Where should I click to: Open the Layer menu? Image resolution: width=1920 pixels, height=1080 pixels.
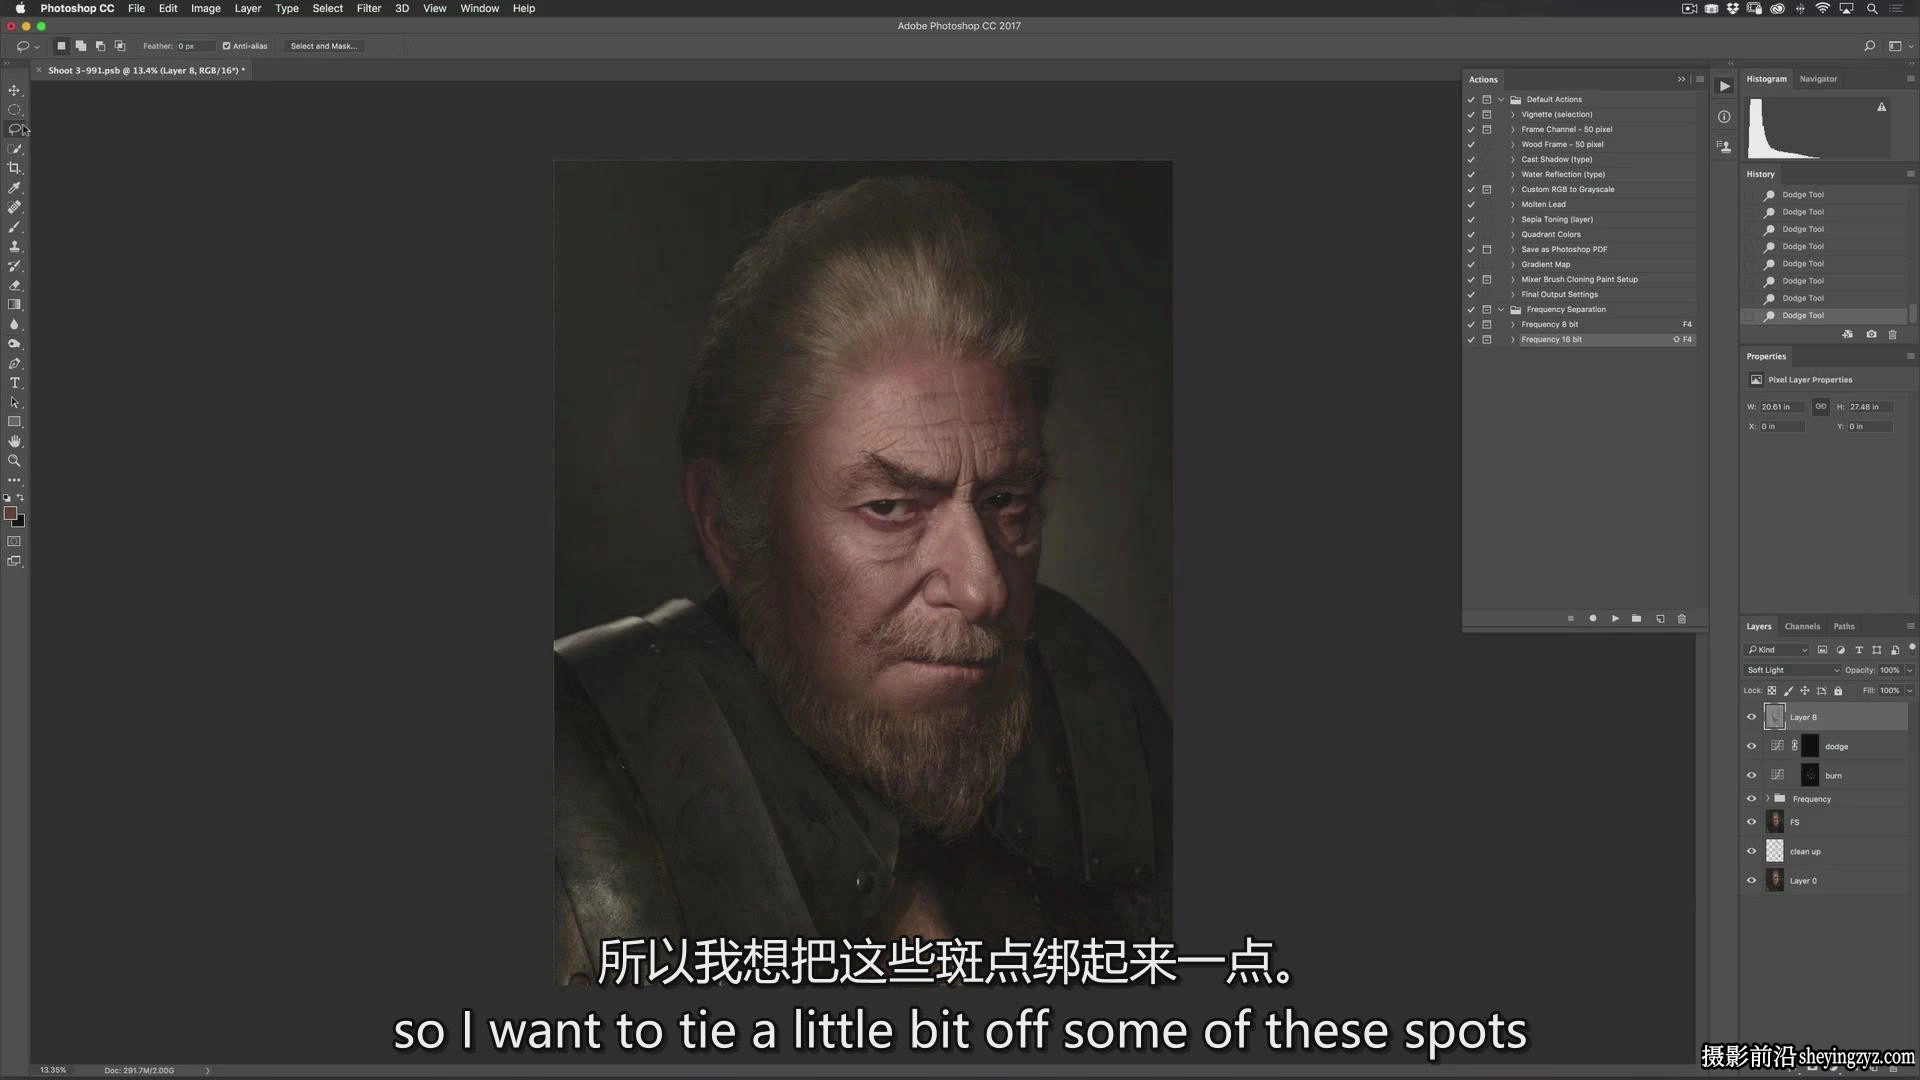248,8
